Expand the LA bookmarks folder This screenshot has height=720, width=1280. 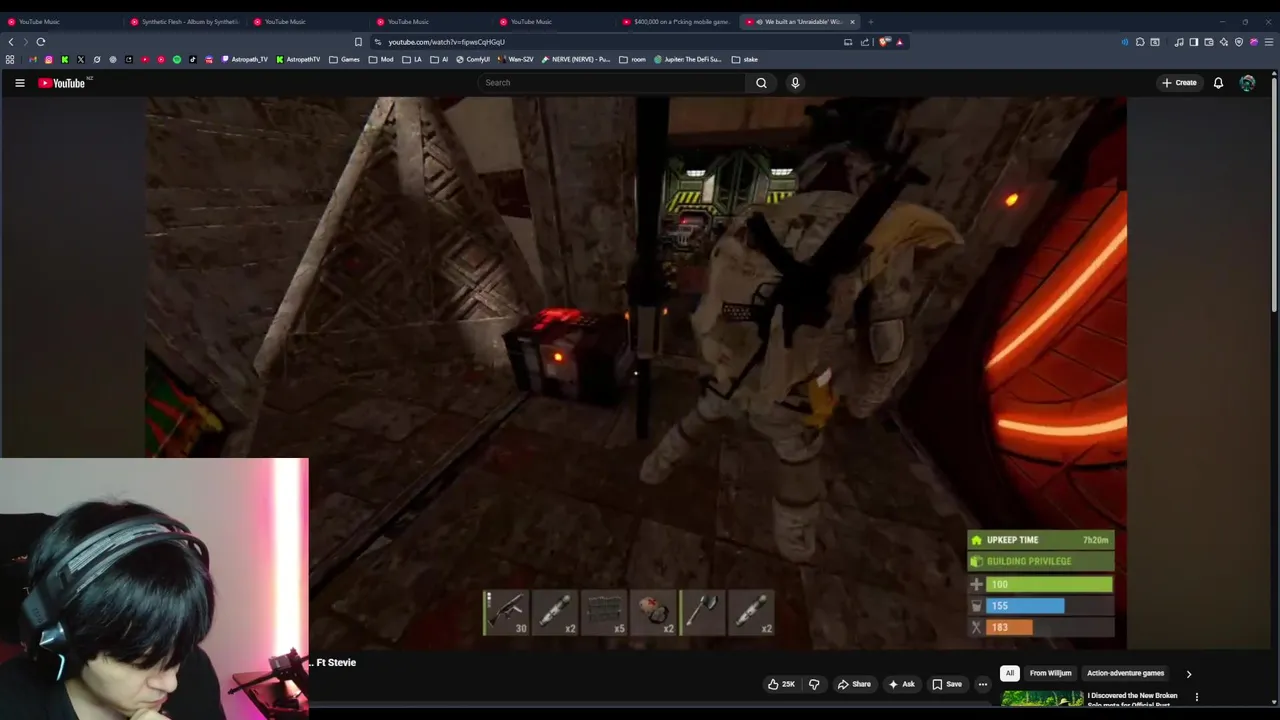(x=412, y=60)
